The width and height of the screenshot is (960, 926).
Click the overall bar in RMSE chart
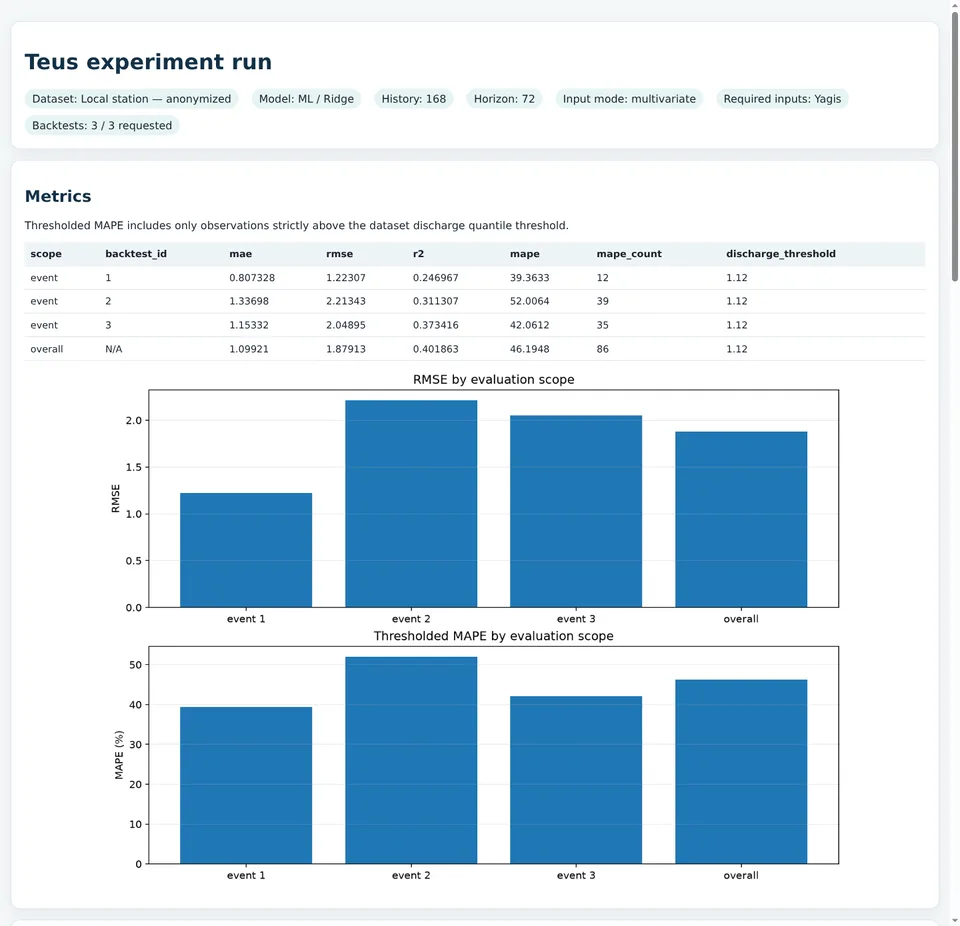click(x=741, y=519)
